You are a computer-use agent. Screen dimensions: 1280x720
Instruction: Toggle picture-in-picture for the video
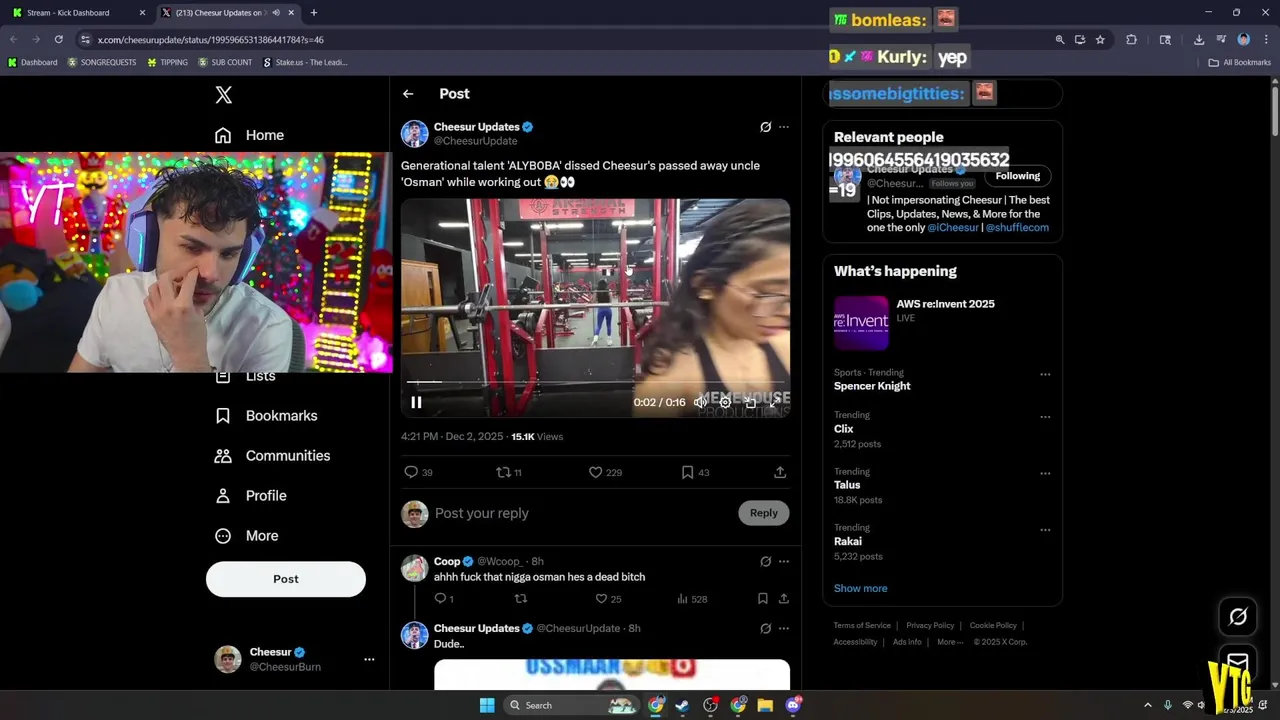750,402
